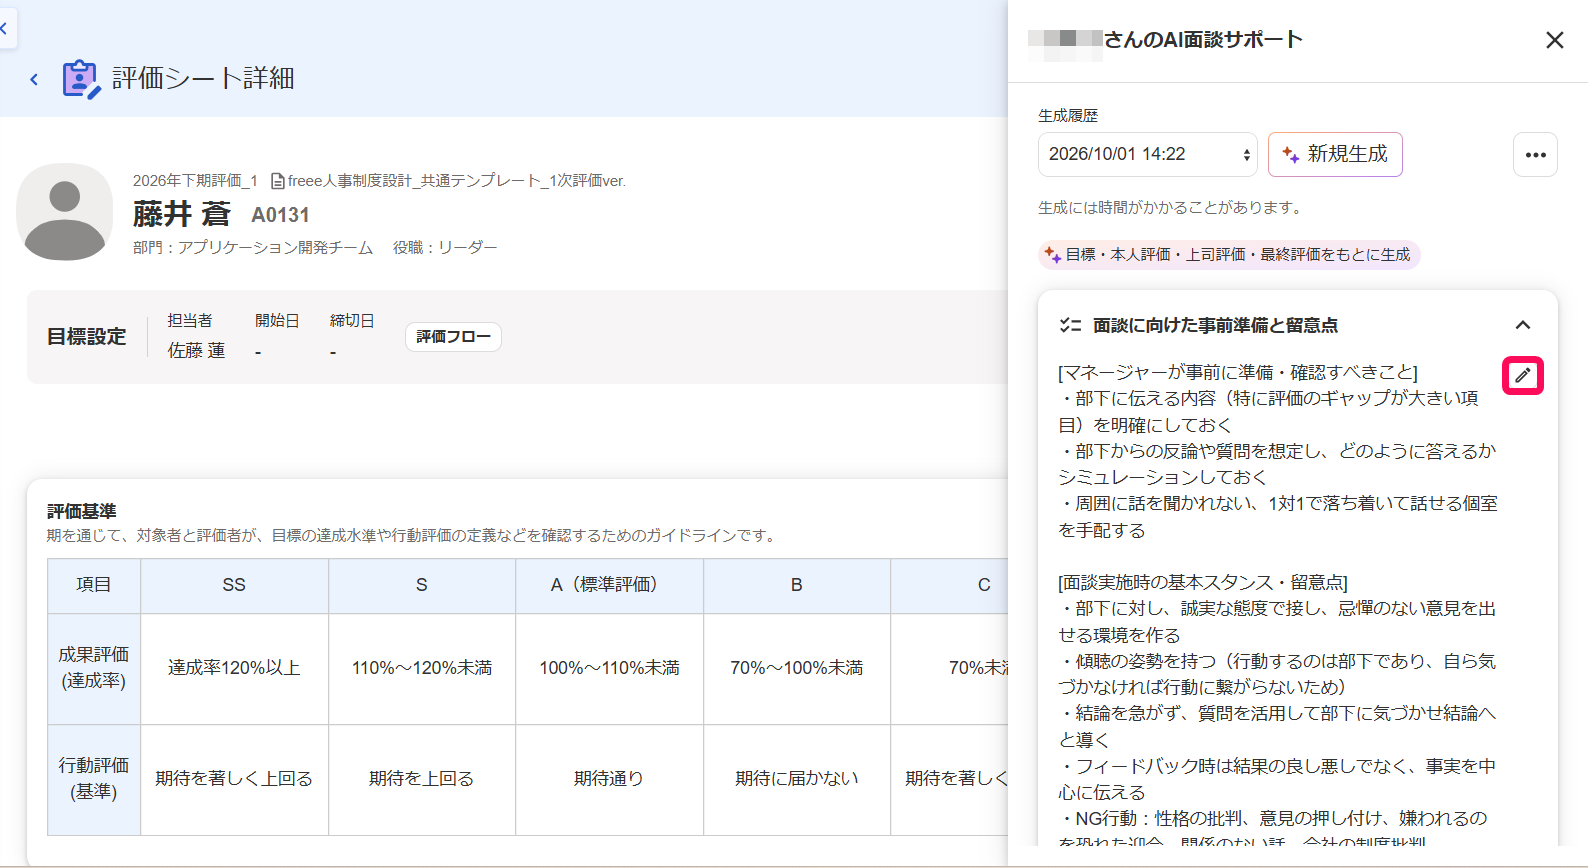The image size is (1588, 868).
Task: Click the cell 100%～110%未満
Action: (609, 668)
